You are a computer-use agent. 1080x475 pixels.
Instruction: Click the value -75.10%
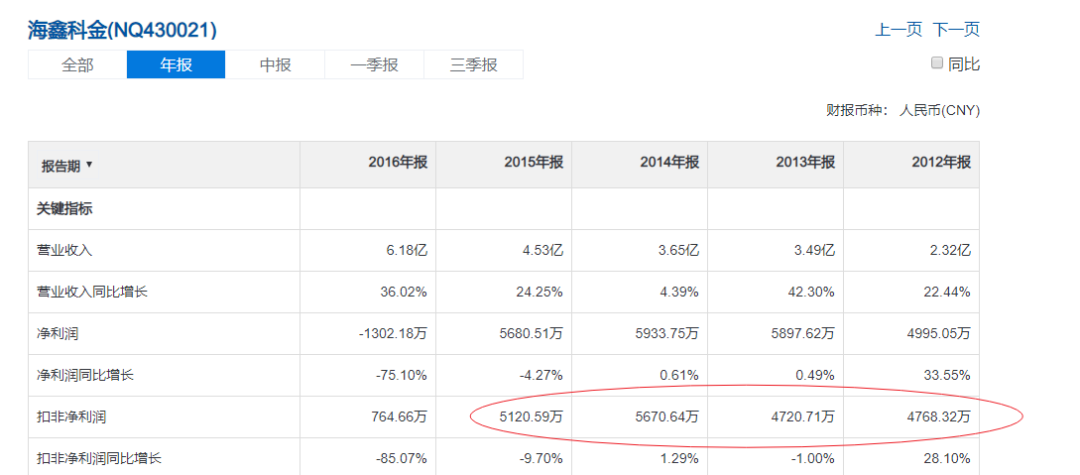click(404, 375)
